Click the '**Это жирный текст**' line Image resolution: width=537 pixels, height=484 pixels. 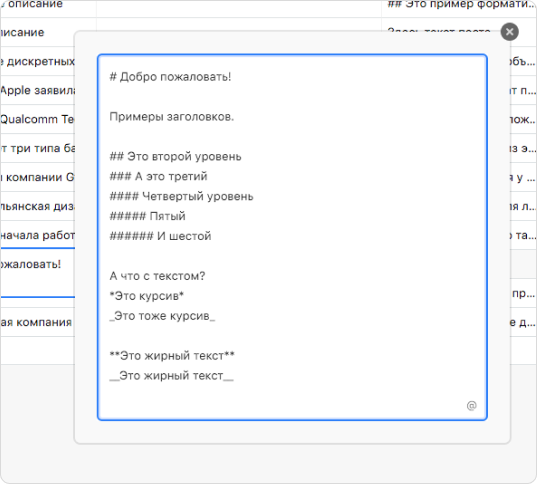tap(172, 356)
